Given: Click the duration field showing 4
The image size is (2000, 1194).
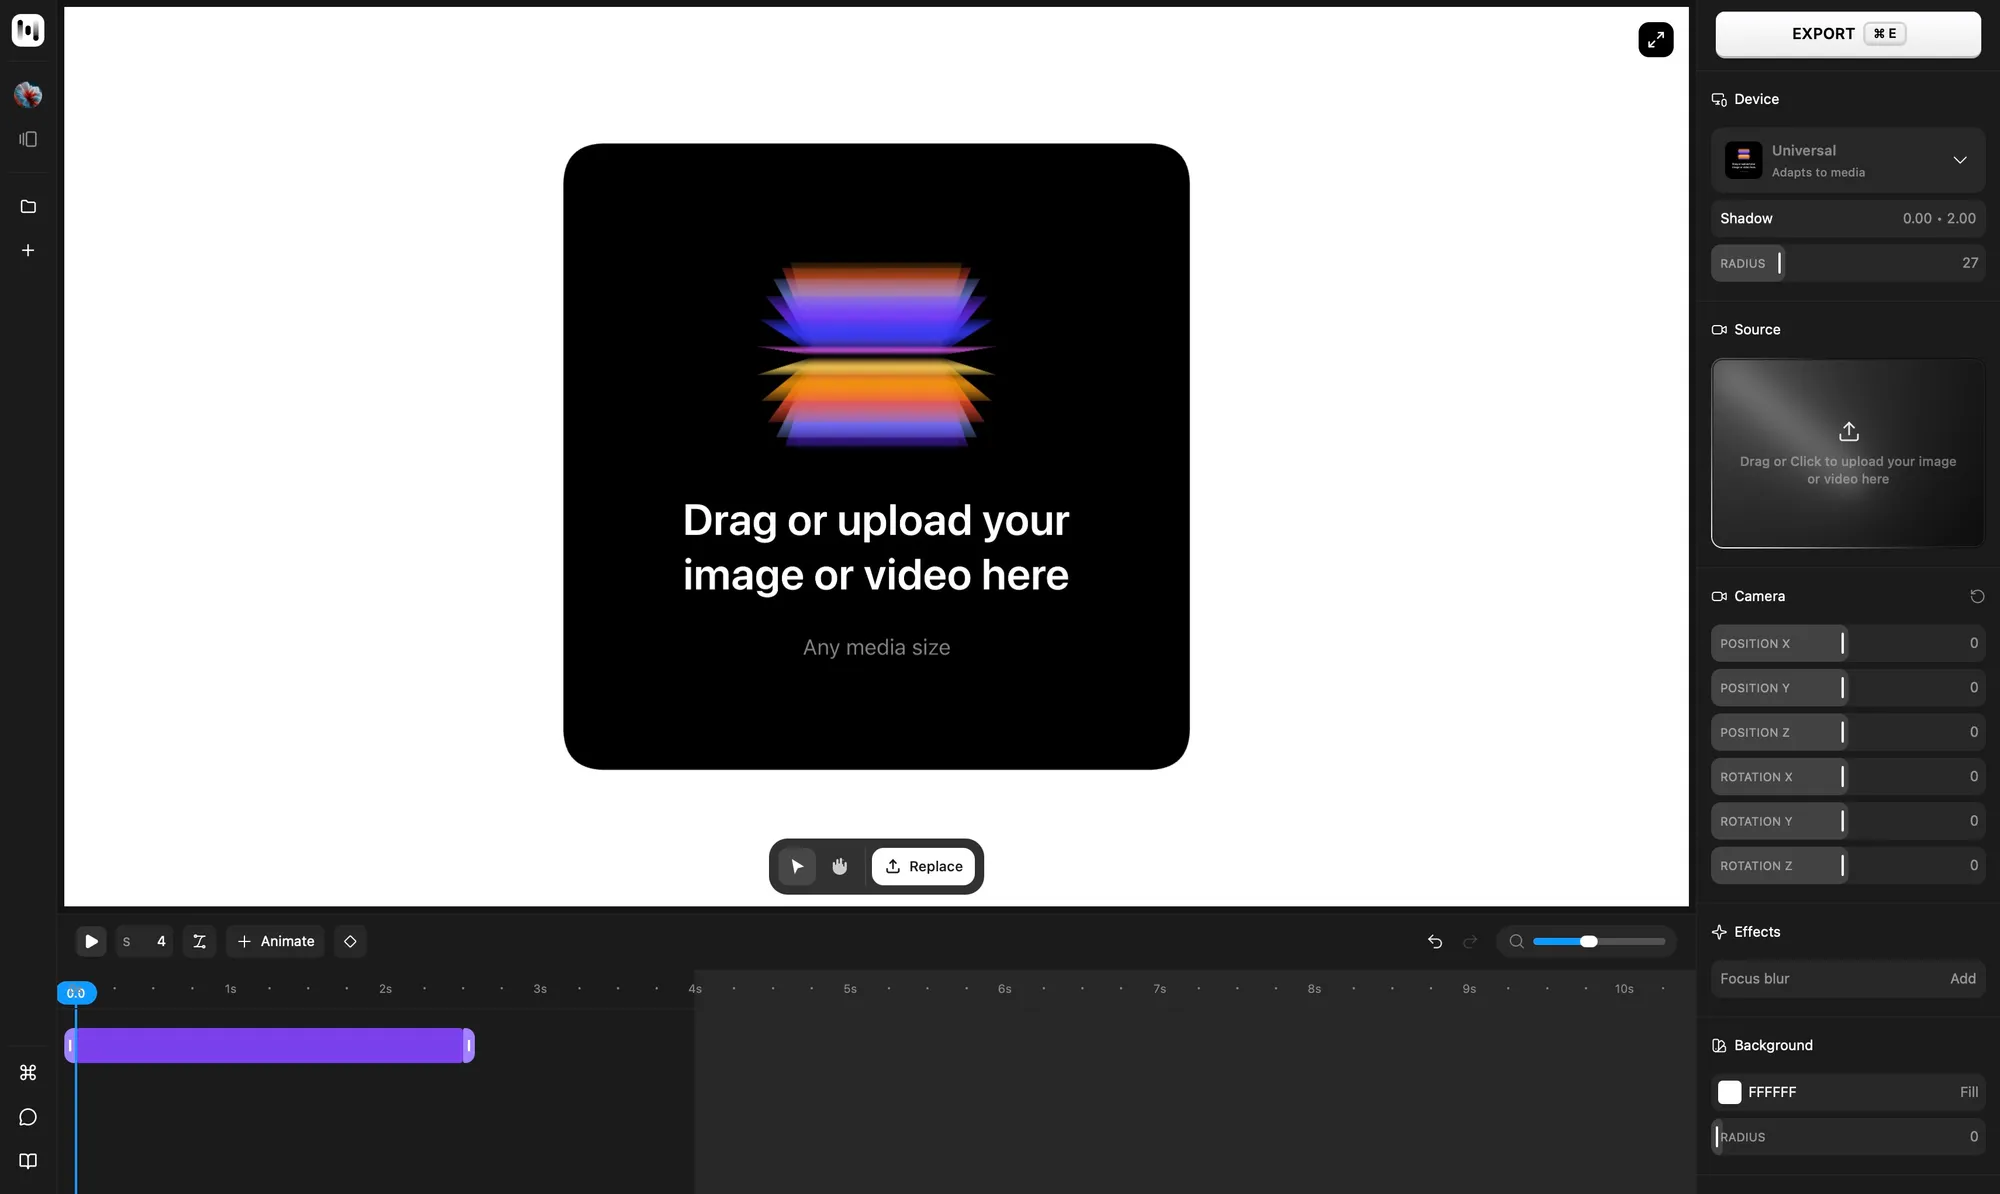Looking at the screenshot, I should pyautogui.click(x=145, y=941).
